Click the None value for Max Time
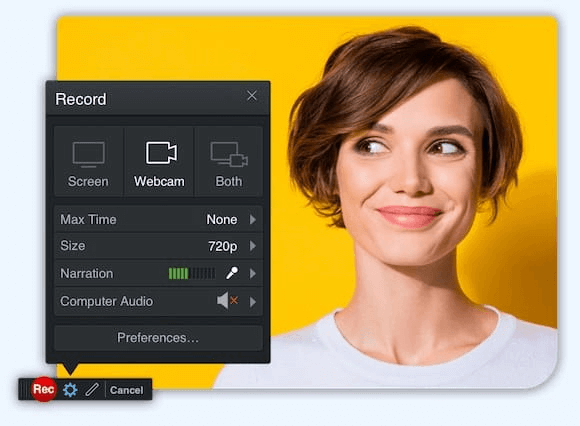Screen dimensions: 580x426 [222, 219]
